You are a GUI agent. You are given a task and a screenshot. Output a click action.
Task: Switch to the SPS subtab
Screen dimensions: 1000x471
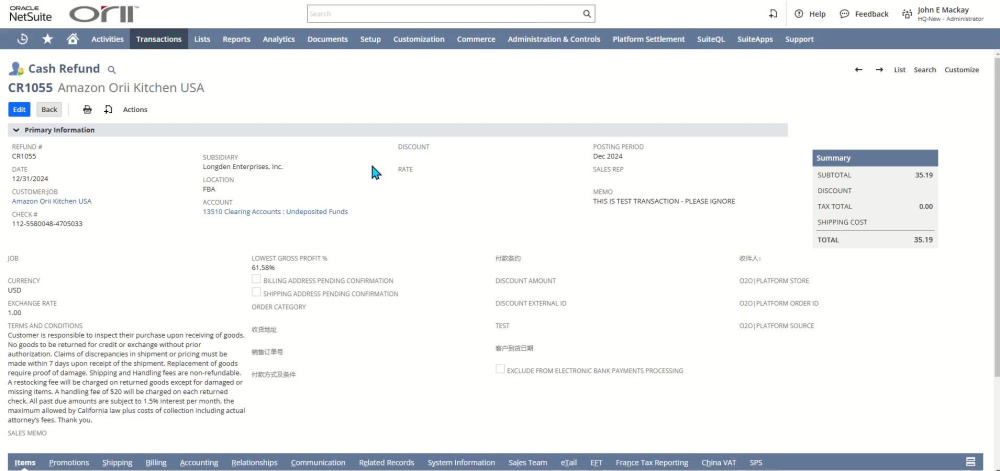pos(756,463)
